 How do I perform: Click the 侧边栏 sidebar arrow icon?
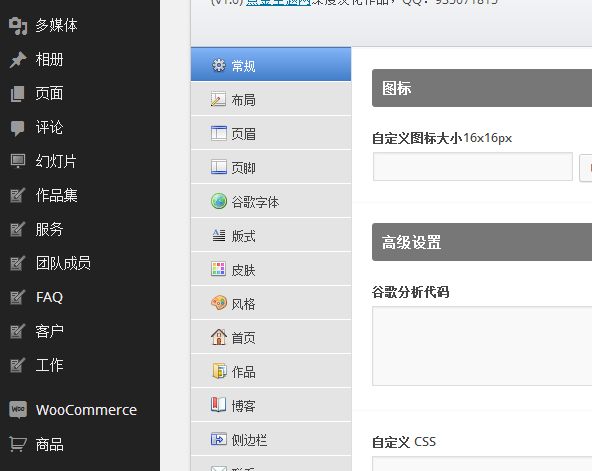click(x=219, y=439)
